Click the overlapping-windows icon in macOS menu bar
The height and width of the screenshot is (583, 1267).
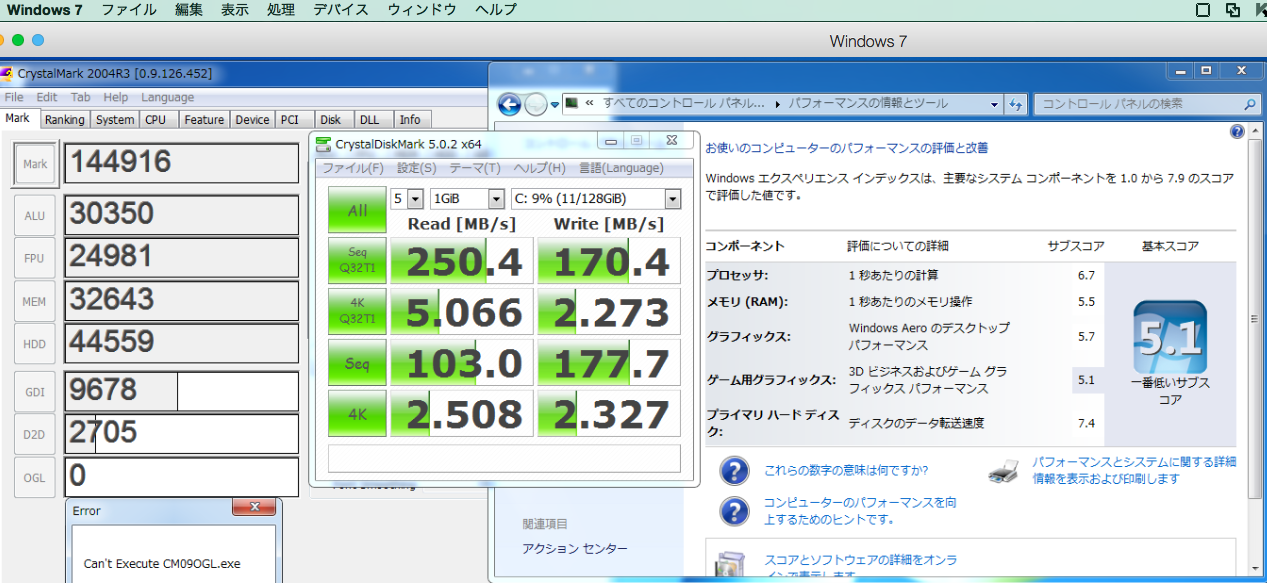[x=1233, y=10]
